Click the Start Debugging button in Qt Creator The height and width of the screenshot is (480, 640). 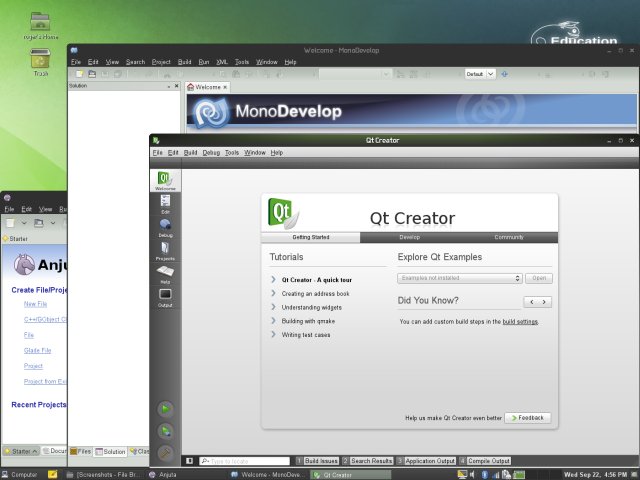coord(165,431)
